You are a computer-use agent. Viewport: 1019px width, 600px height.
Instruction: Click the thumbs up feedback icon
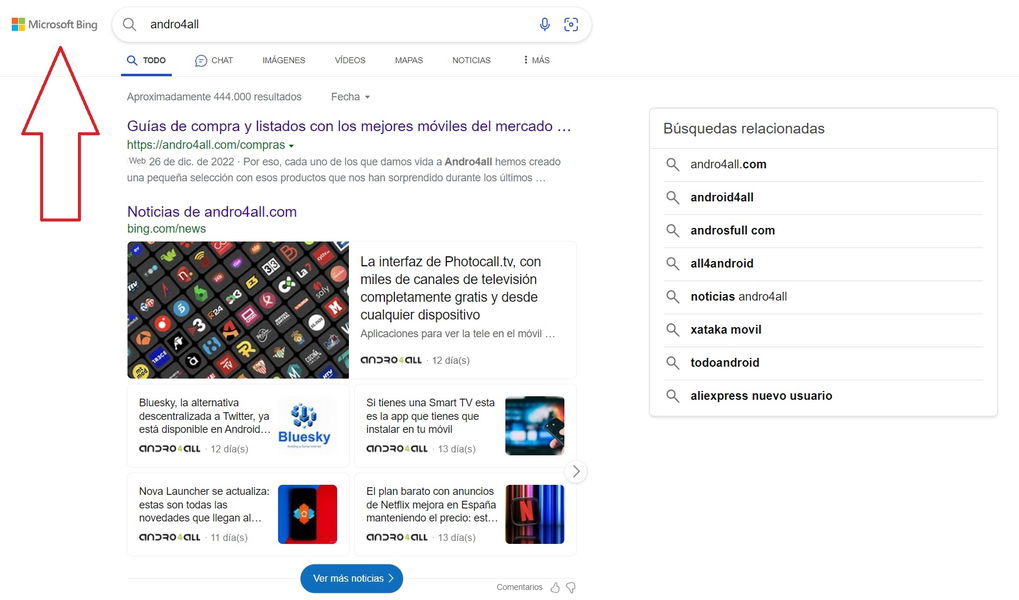pyautogui.click(x=555, y=588)
